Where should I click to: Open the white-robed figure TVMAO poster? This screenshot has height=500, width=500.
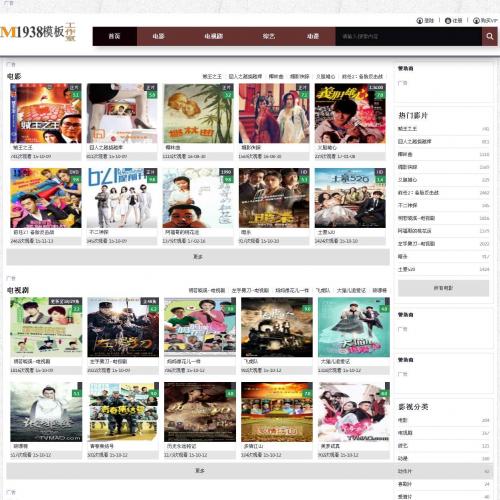pyautogui.click(x=46, y=412)
